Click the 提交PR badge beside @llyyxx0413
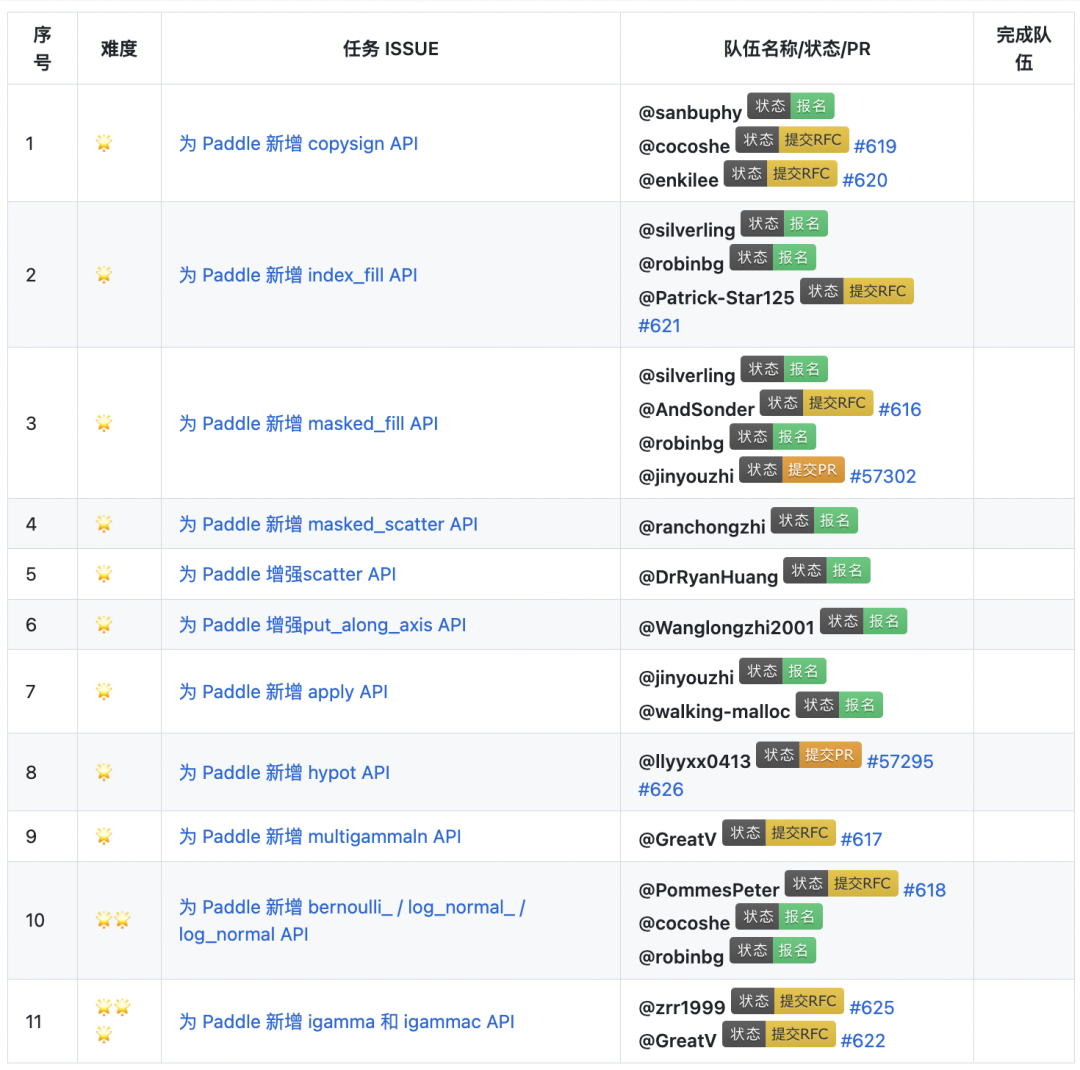Image resolution: width=1080 pixels, height=1070 pixels. (x=809, y=755)
